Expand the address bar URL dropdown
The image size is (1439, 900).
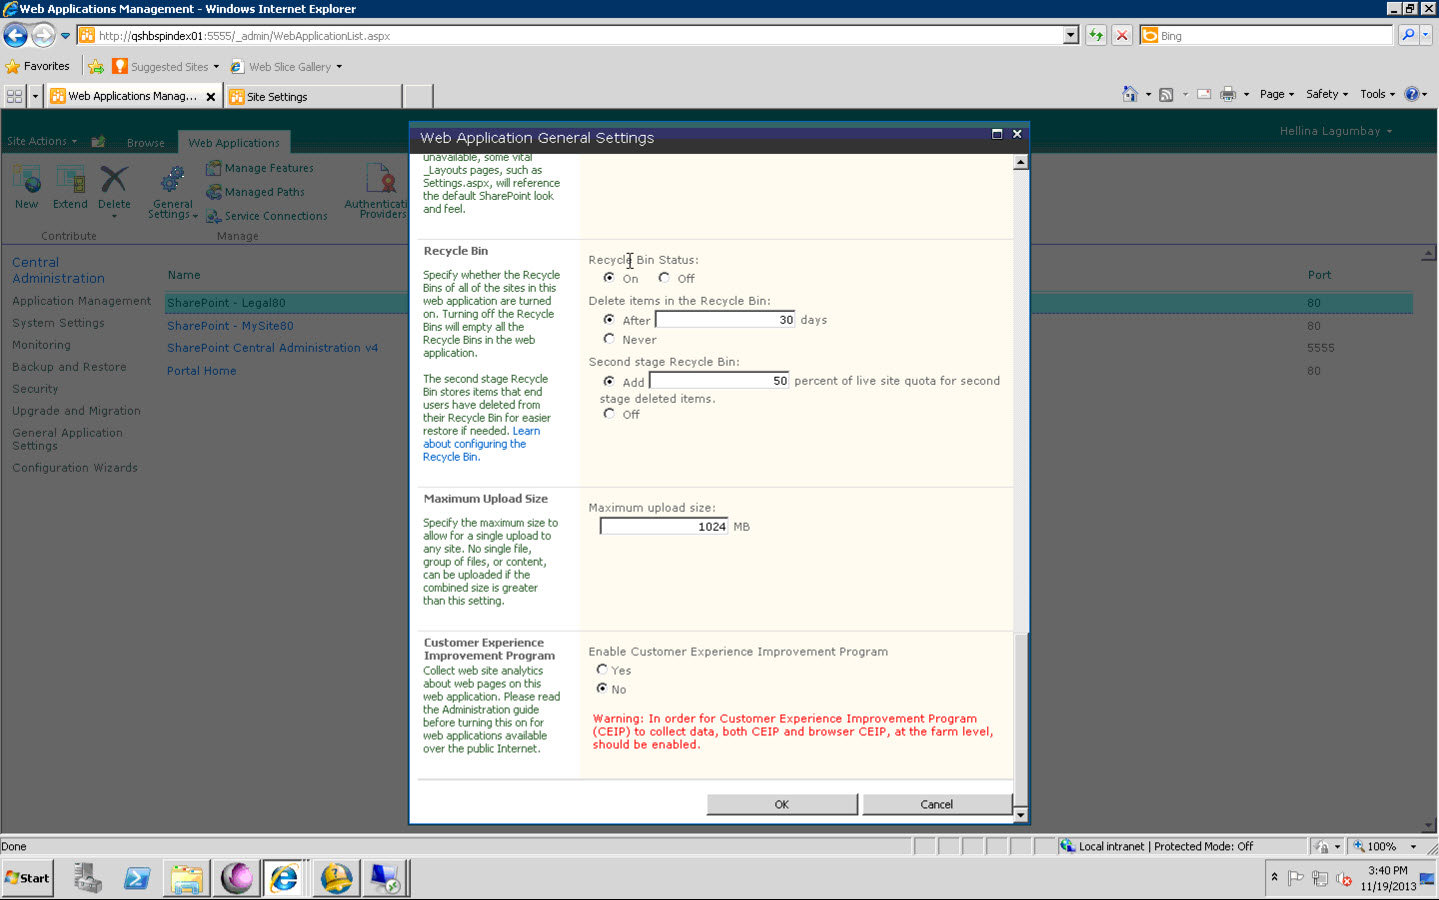pyautogui.click(x=1071, y=35)
